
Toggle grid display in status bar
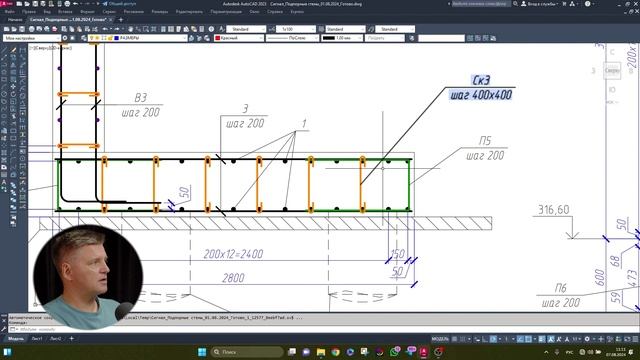click(x=454, y=339)
